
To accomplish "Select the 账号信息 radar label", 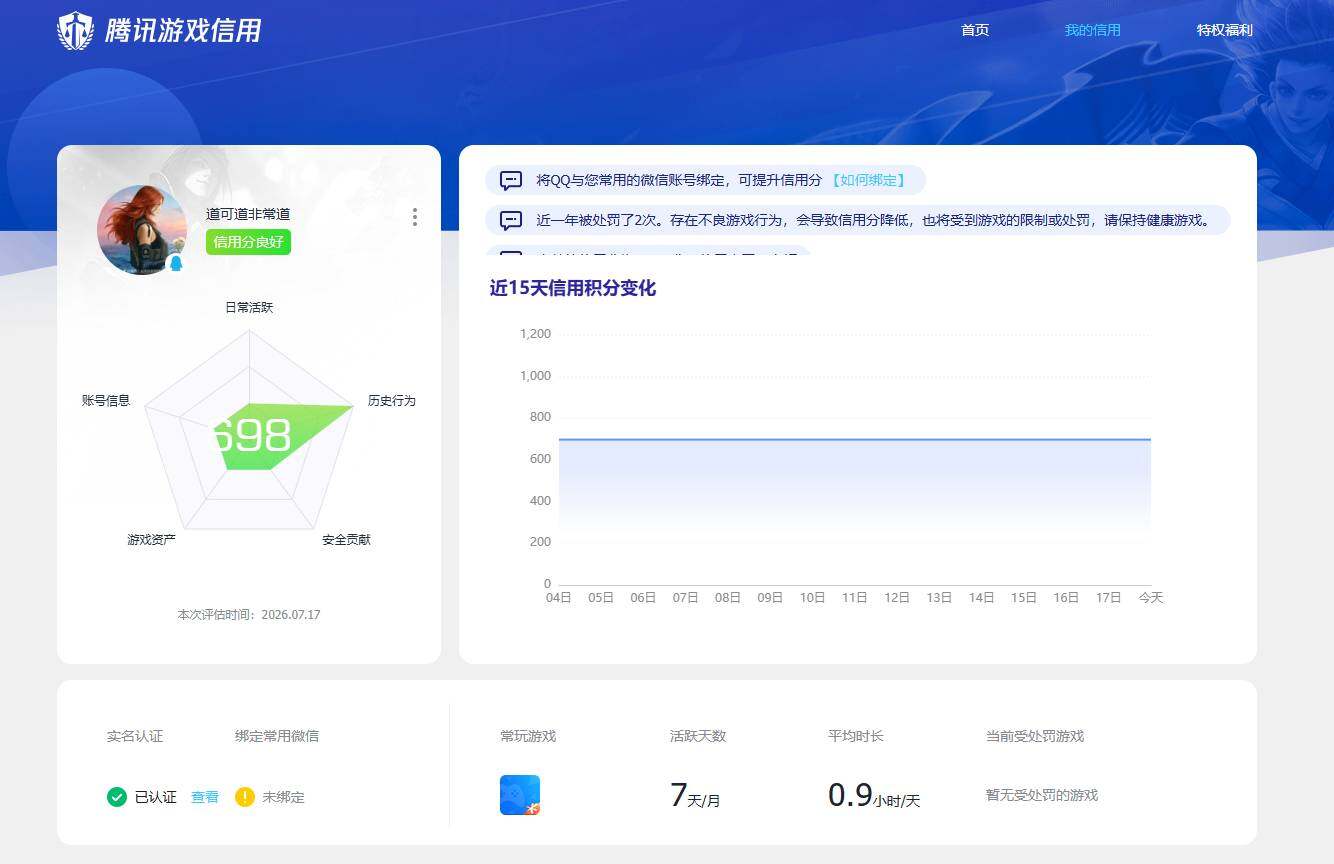I will coord(106,400).
